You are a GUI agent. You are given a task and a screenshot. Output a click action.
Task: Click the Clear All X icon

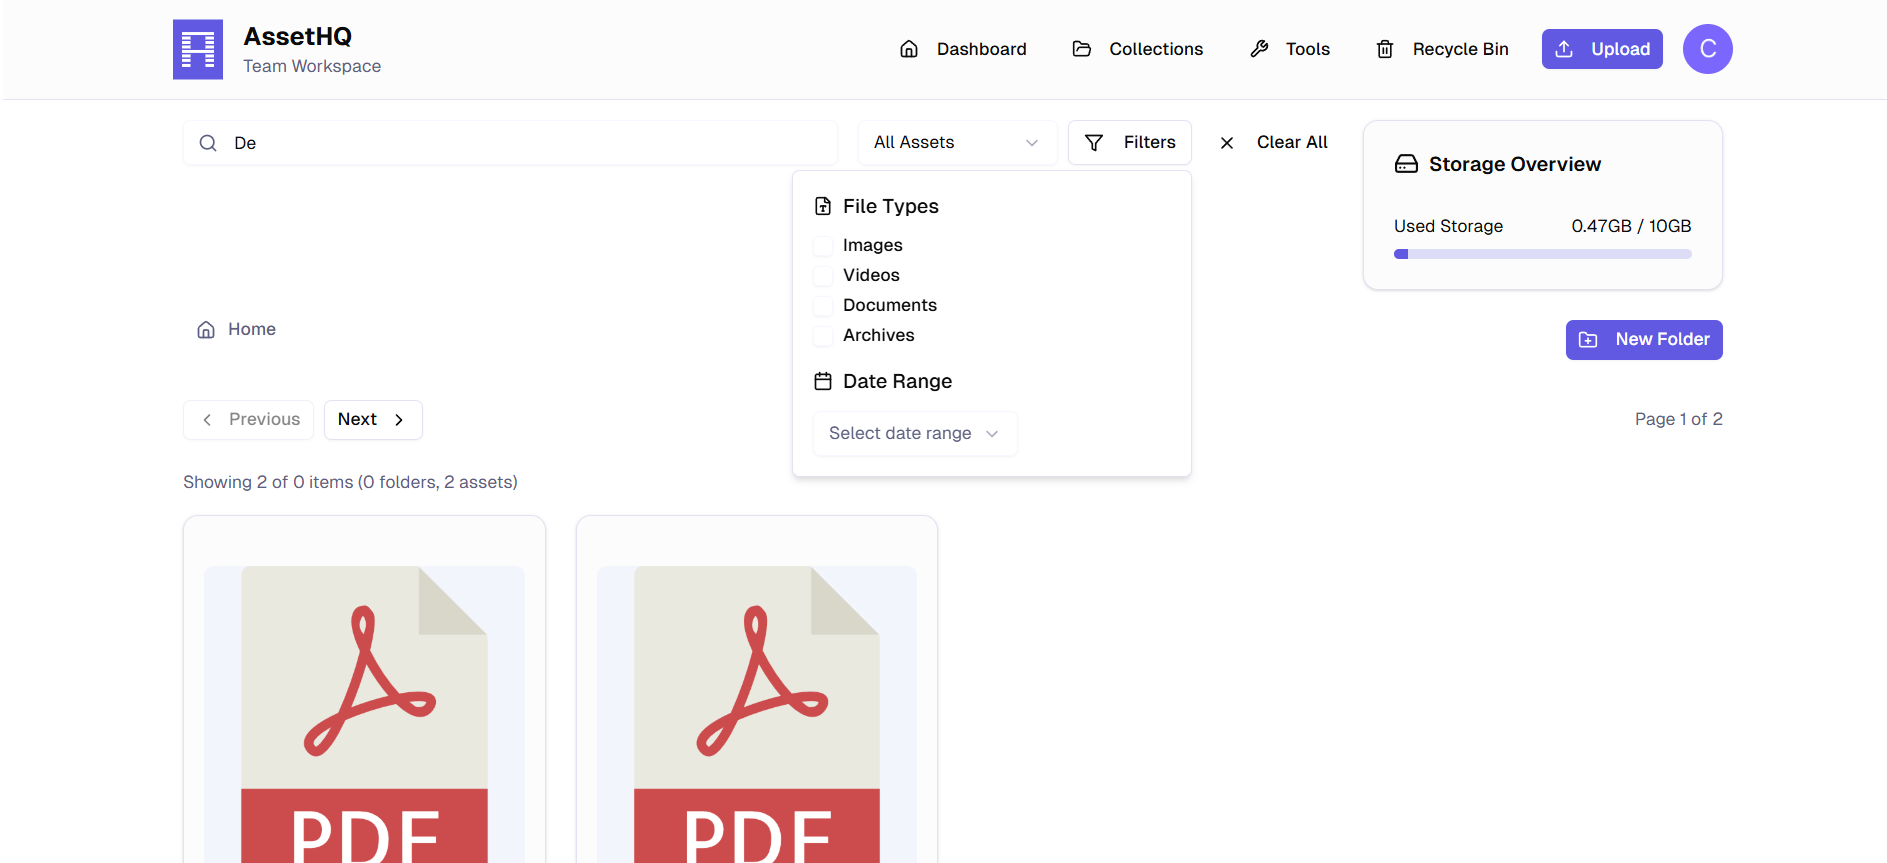pos(1227,143)
